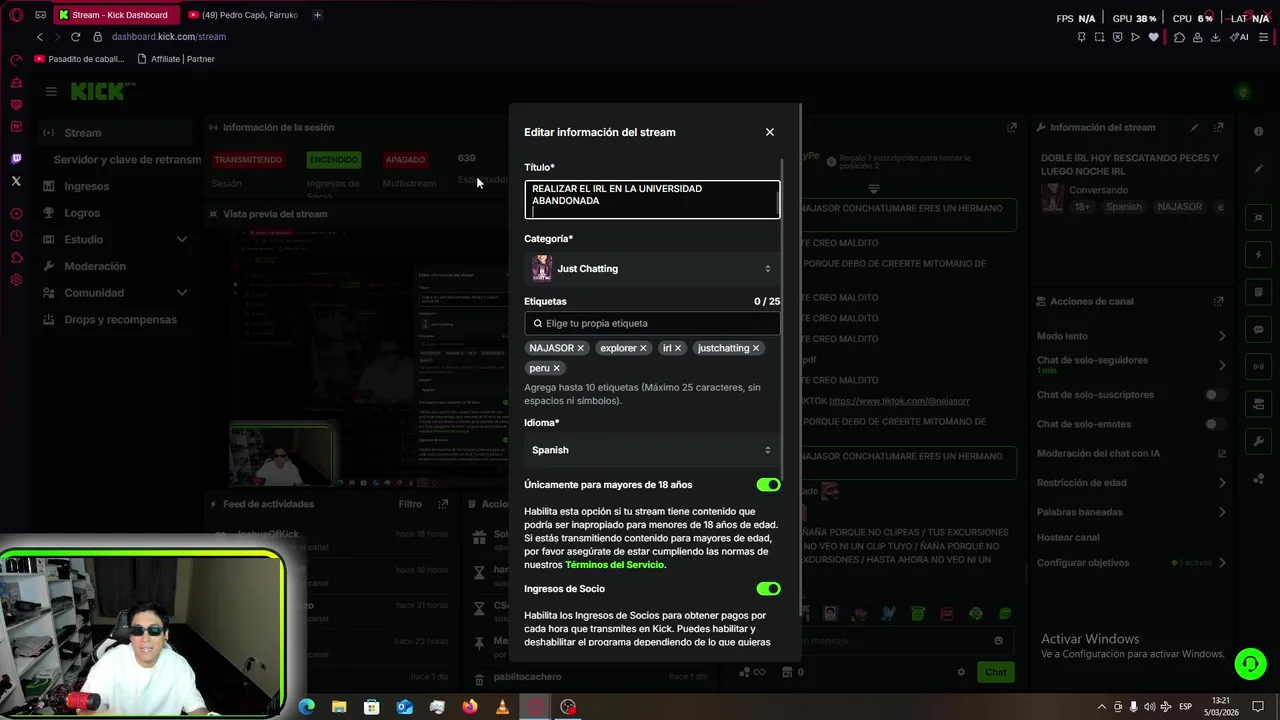
Task: Click the green Chat send button
Action: coord(995,672)
